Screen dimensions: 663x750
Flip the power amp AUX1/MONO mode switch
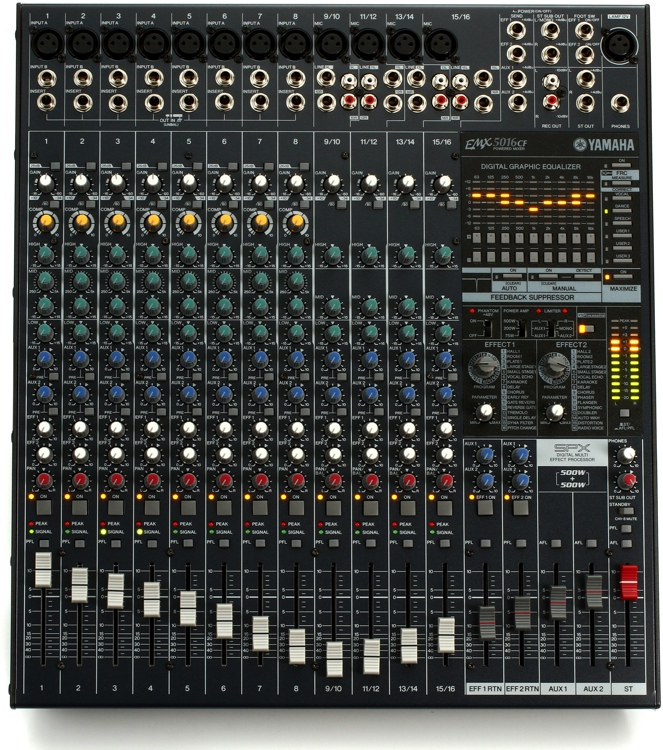pyautogui.click(x=552, y=329)
